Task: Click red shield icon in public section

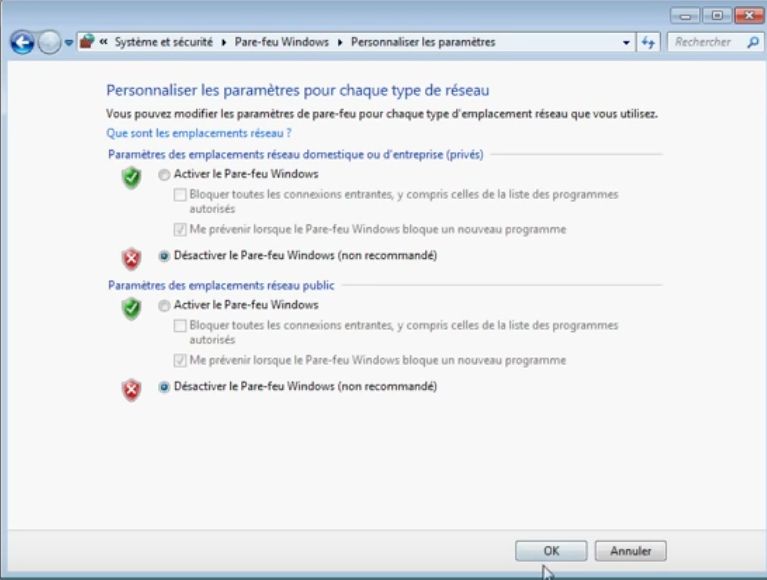Action: 132,390
